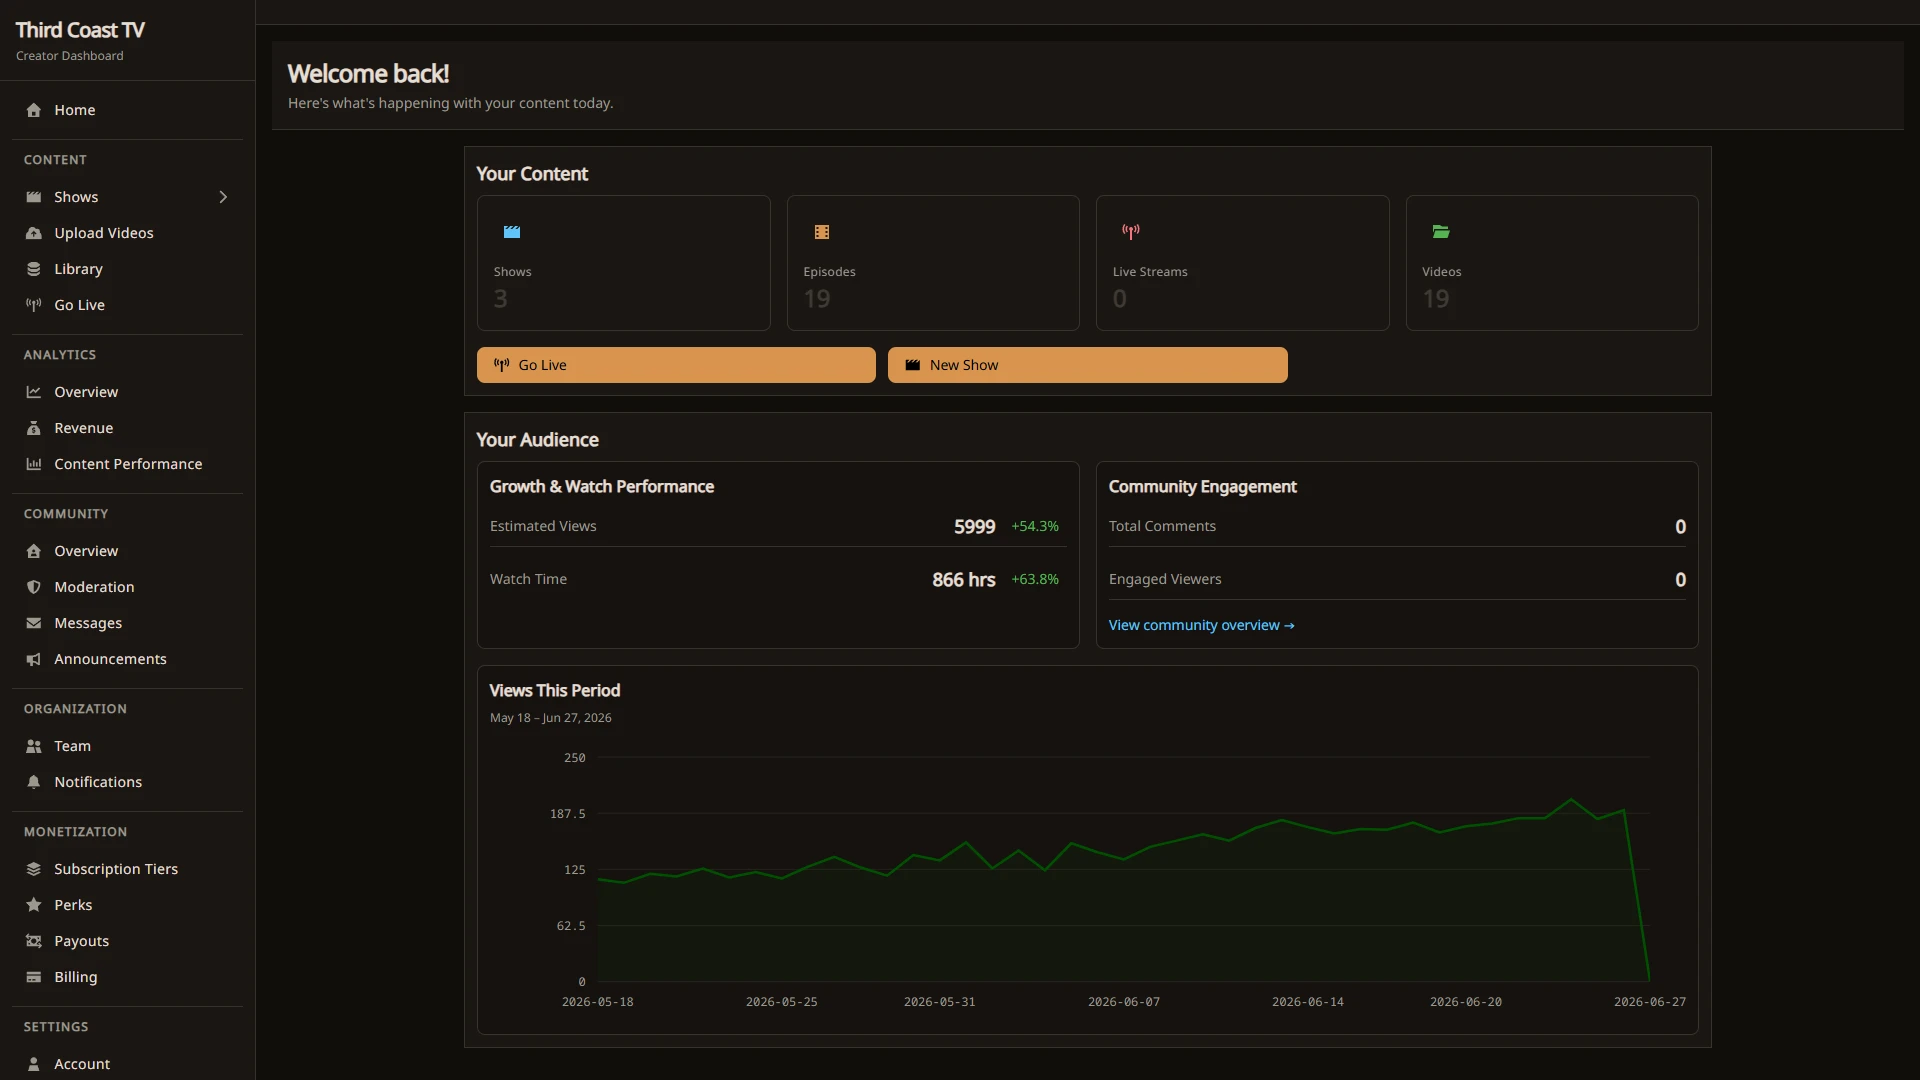Click the 2026-06-27 axis label on chart
This screenshot has height=1080, width=1920.
coord(1650,1002)
